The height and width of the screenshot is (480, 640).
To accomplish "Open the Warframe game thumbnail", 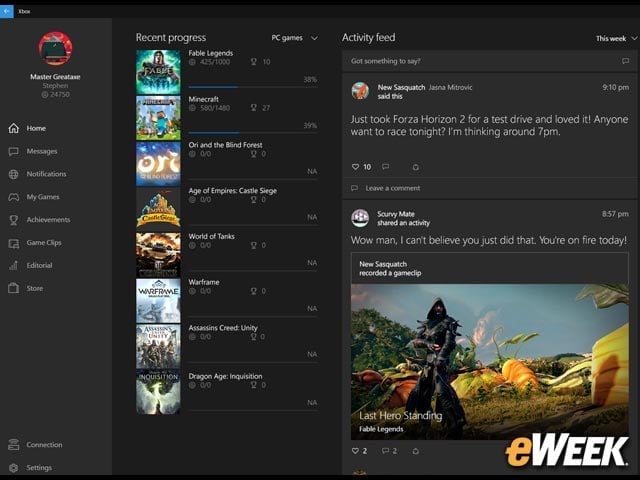I will tap(158, 301).
